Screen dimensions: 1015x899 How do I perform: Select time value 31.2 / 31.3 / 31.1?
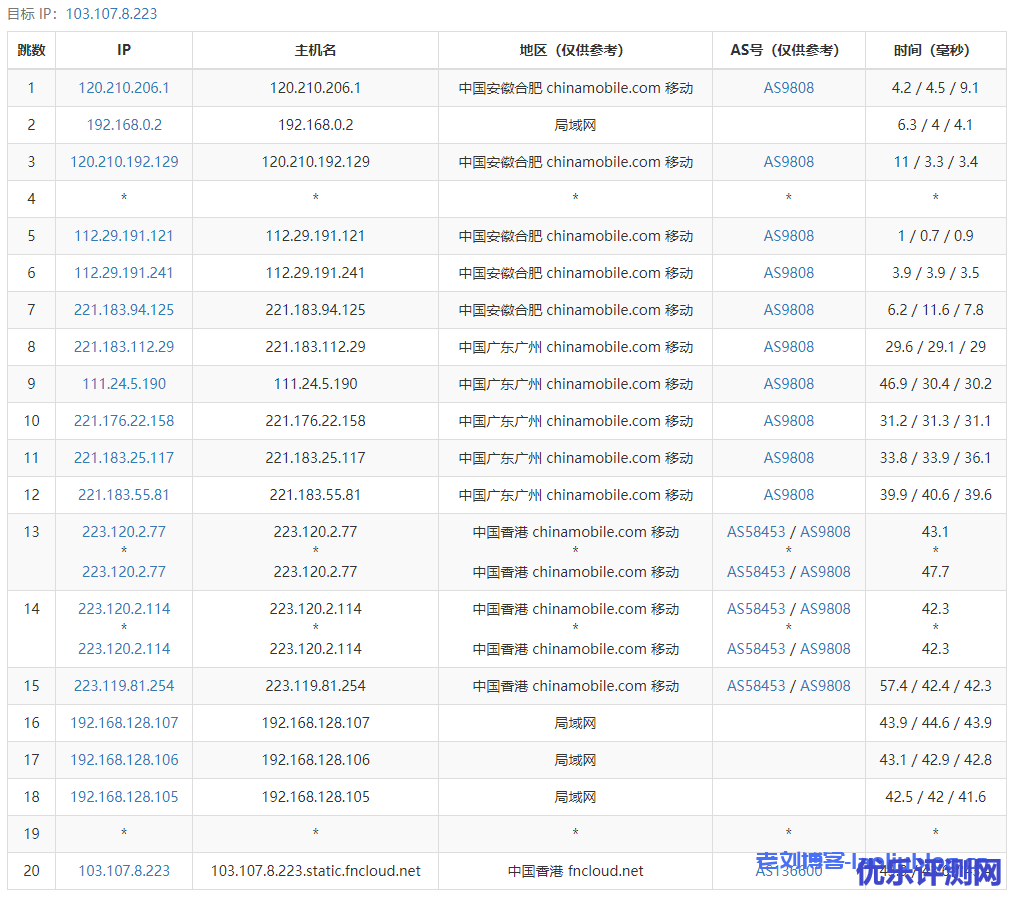935,421
